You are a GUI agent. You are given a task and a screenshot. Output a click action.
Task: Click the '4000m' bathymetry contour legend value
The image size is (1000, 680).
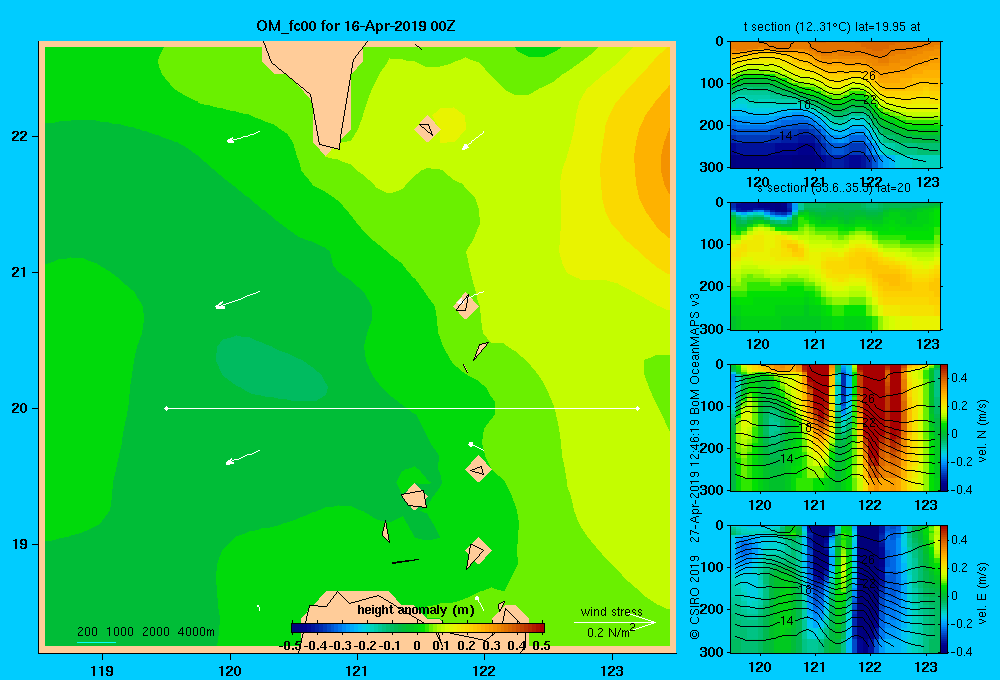(196, 632)
